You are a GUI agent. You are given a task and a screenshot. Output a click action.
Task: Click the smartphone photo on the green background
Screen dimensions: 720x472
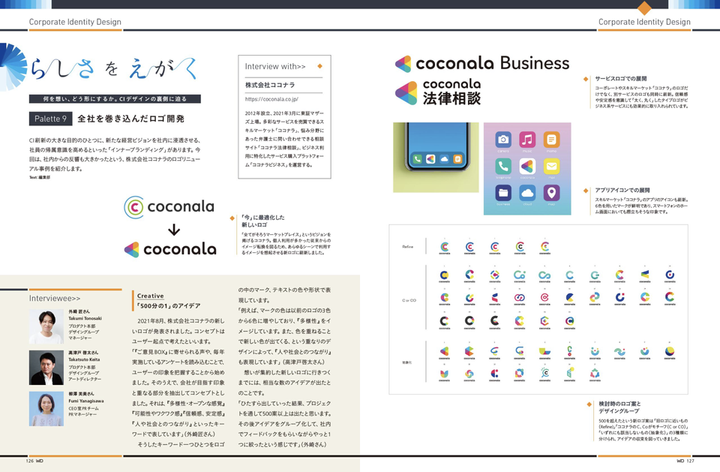(x=436, y=157)
